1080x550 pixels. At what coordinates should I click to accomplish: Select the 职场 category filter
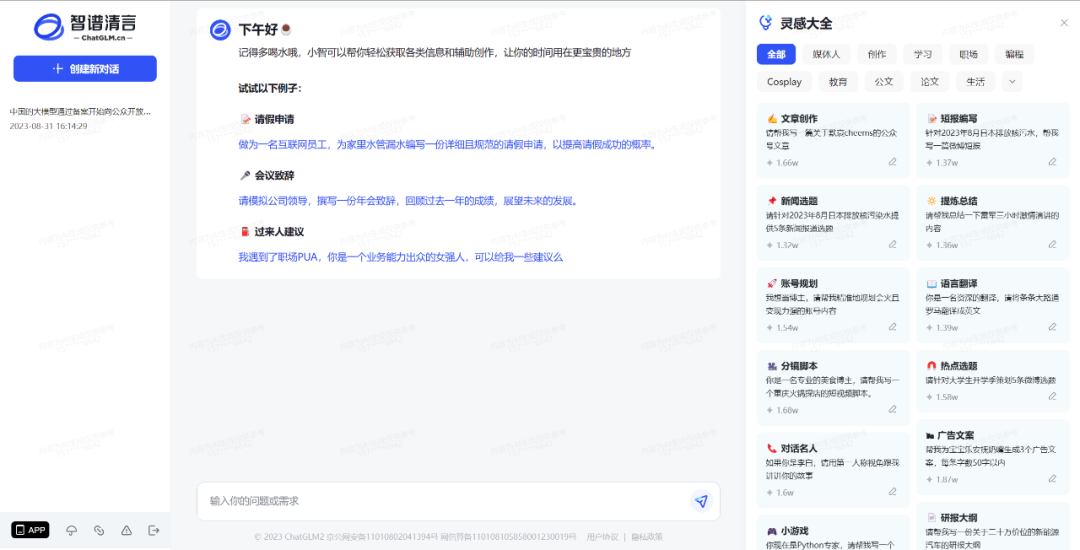(x=968, y=54)
